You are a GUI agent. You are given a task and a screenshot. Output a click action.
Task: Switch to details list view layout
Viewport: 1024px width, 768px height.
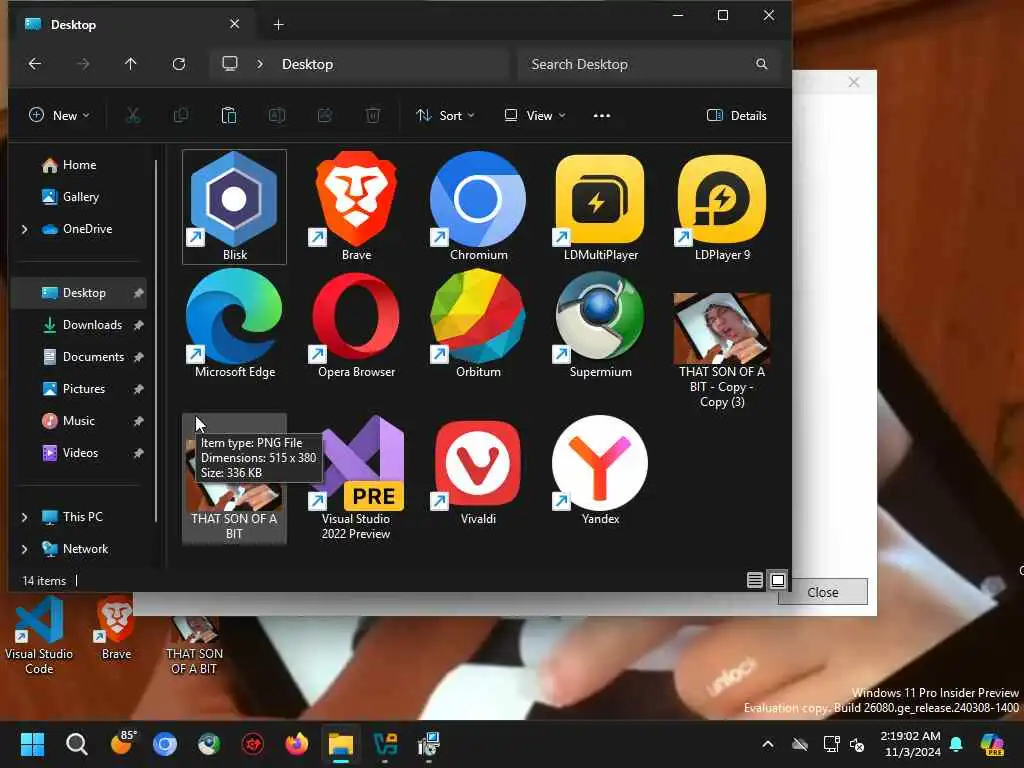point(754,580)
